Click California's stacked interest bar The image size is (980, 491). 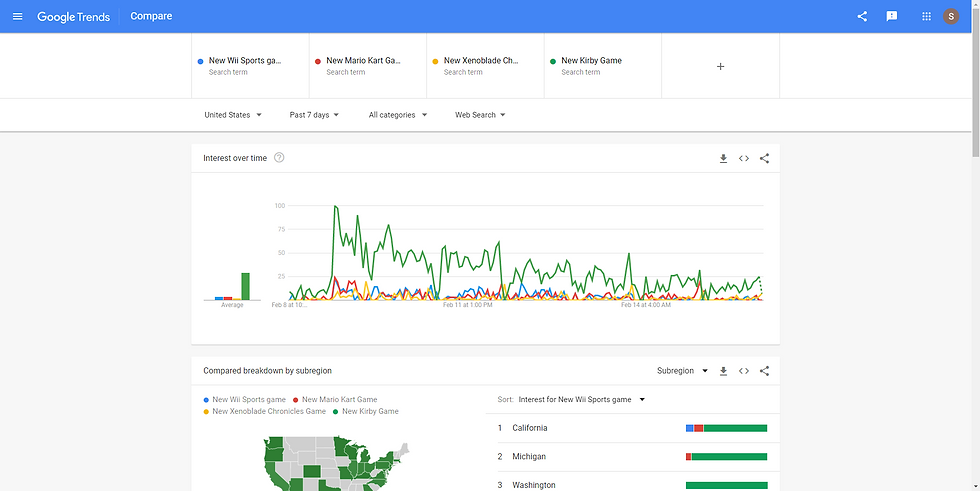(x=726, y=428)
